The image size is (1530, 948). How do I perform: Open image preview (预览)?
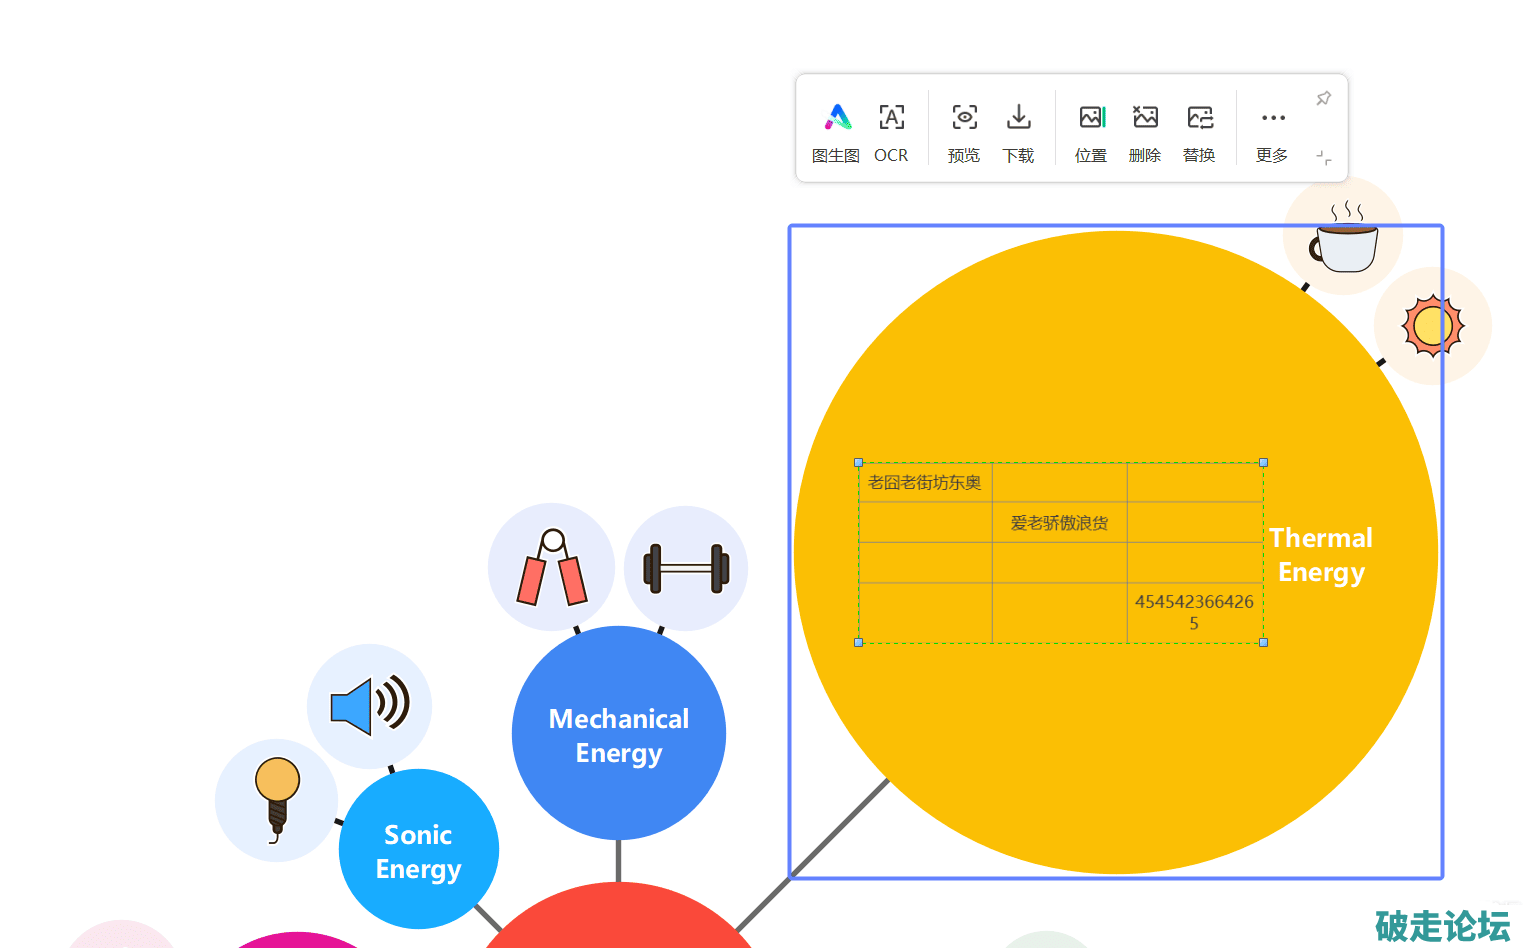pos(964,132)
